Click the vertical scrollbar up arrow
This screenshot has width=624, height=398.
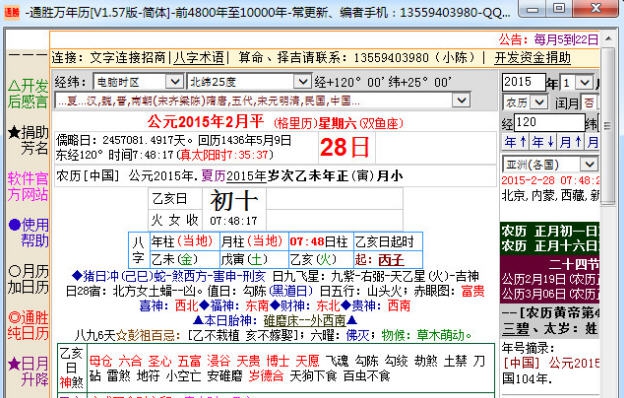(608, 39)
